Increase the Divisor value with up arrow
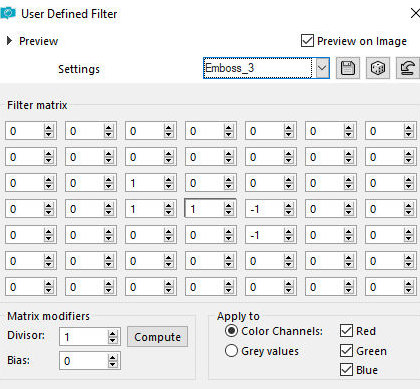The height and width of the screenshot is (389, 420). click(113, 334)
